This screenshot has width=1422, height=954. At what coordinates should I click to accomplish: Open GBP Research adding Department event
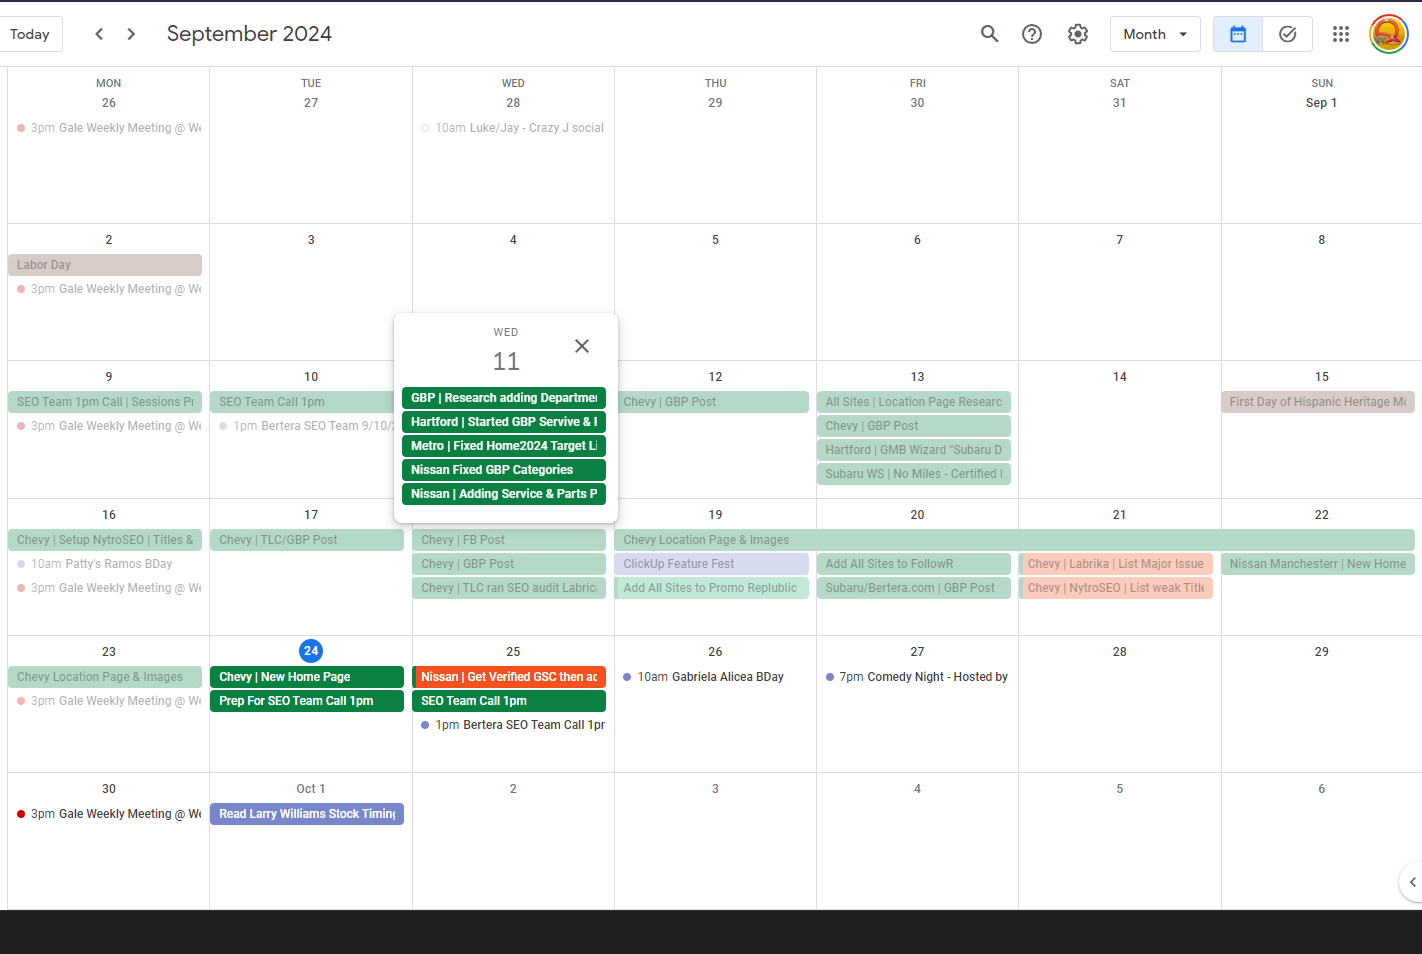504,398
